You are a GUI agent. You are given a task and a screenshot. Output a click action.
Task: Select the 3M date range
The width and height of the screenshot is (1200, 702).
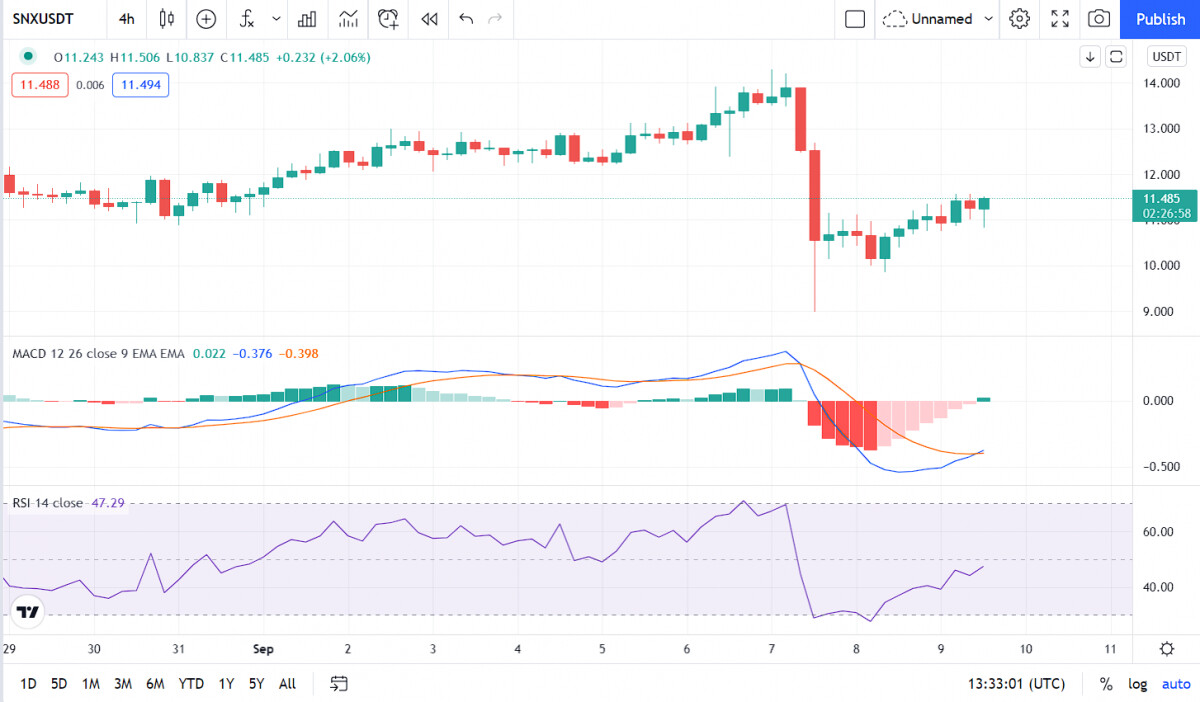tap(122, 684)
